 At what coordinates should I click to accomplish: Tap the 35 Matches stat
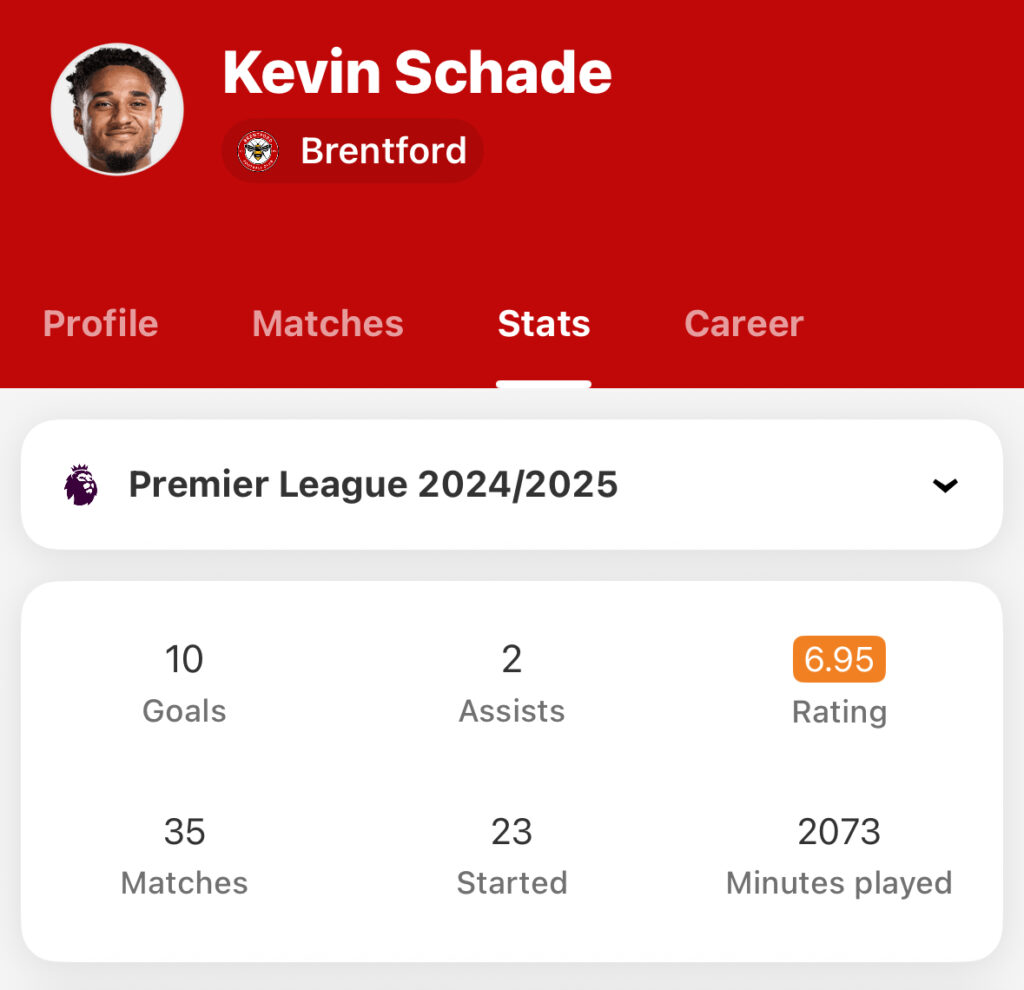[184, 856]
